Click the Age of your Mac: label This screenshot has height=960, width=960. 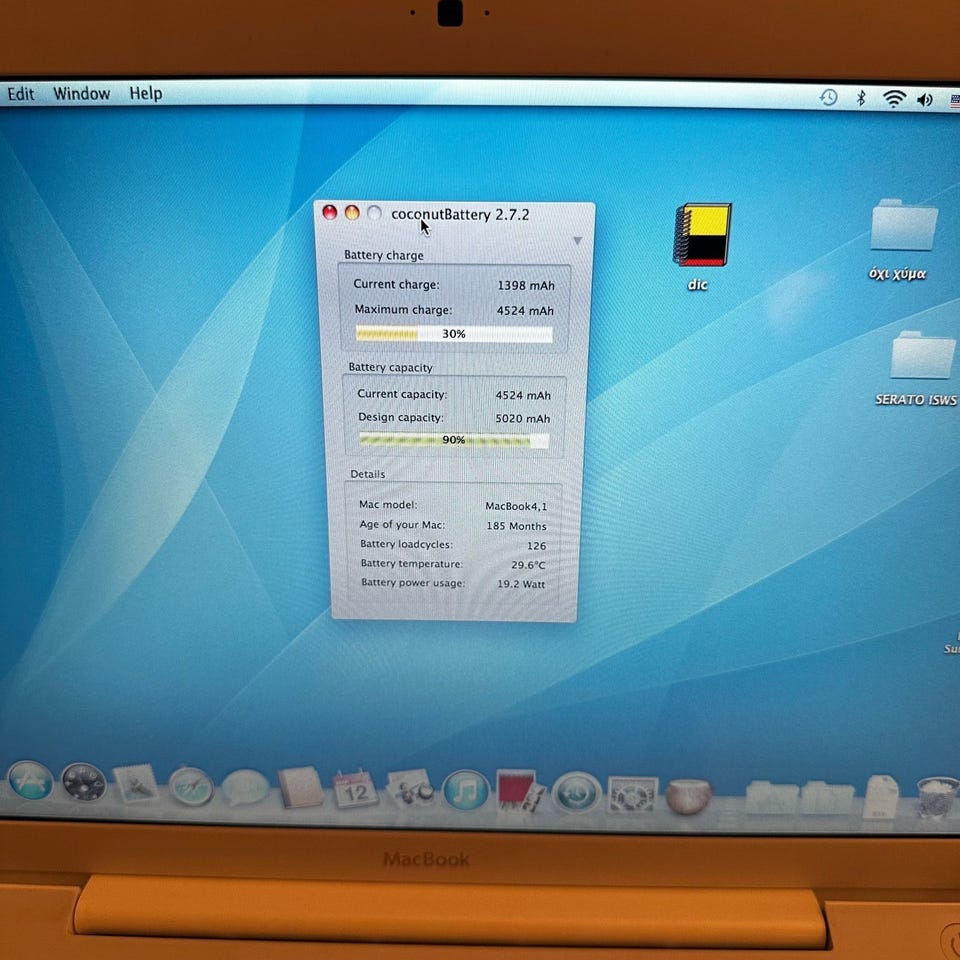[402, 525]
